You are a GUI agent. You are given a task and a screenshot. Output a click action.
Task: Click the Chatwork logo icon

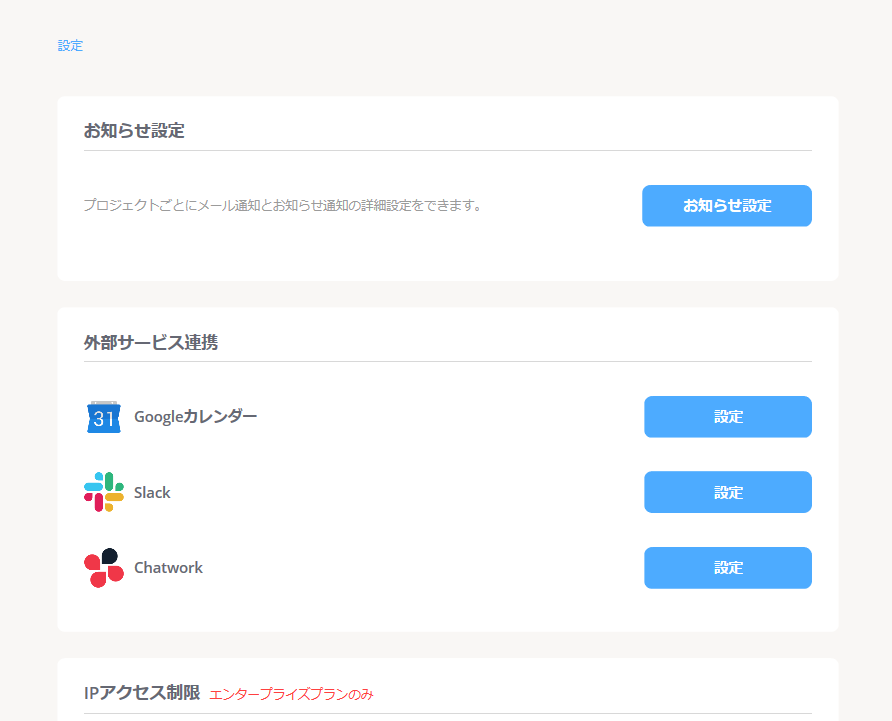pyautogui.click(x=104, y=567)
